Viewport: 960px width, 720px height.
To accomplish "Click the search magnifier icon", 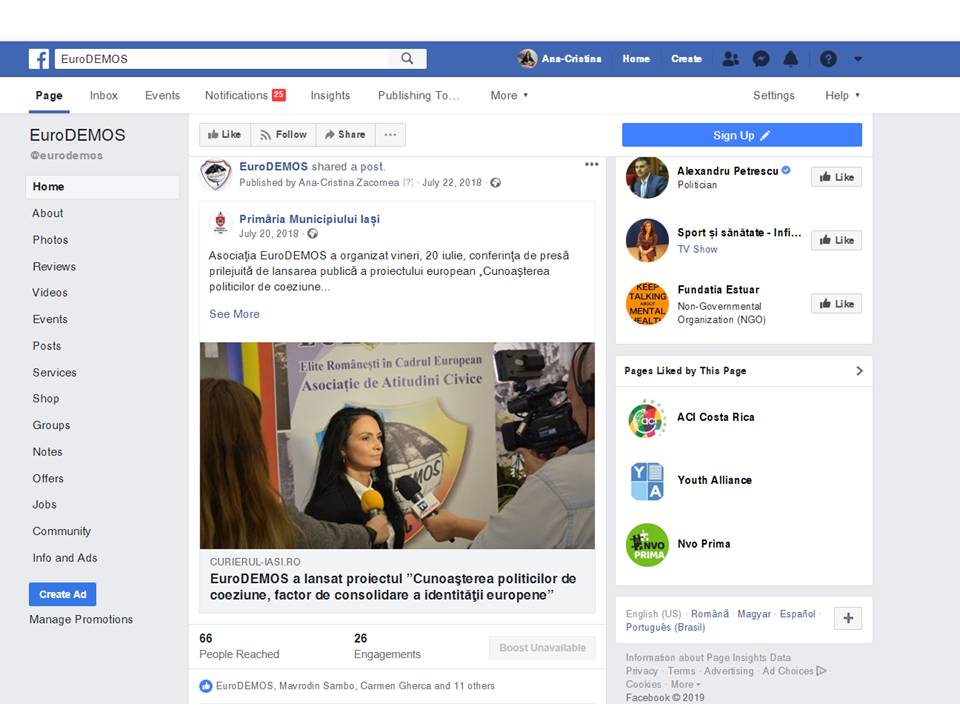I will [x=407, y=58].
